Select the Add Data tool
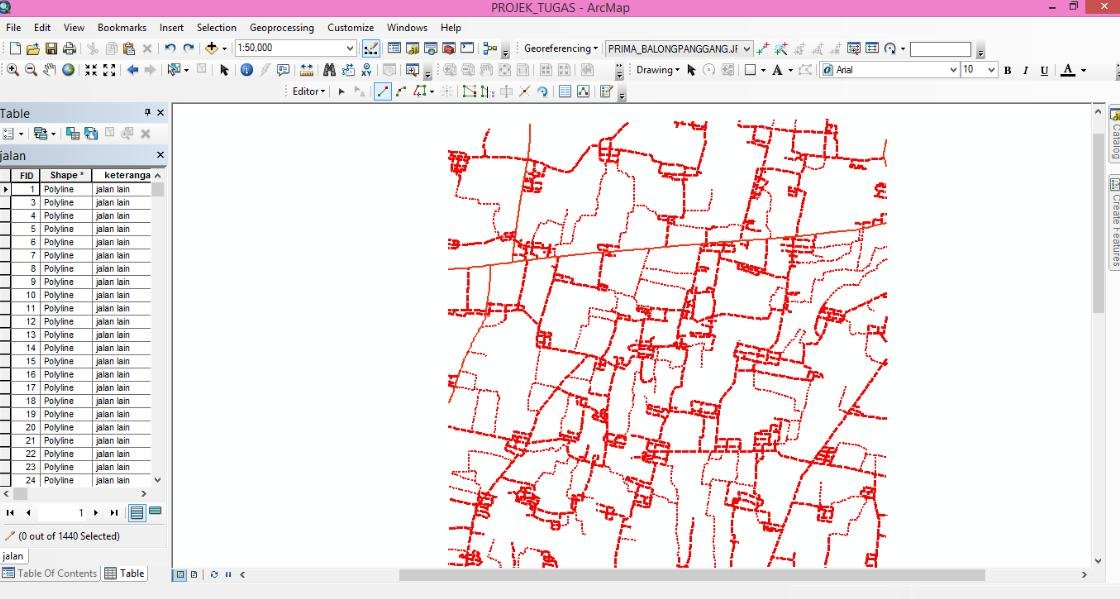The height and width of the screenshot is (599, 1120). coord(213,47)
